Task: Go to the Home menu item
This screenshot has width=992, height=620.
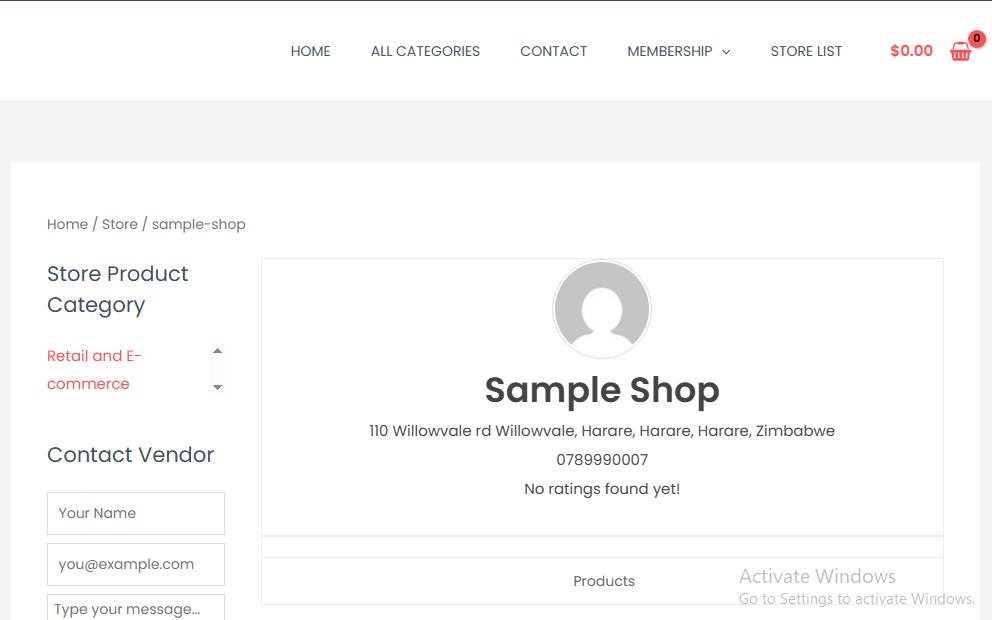Action: coord(310,51)
